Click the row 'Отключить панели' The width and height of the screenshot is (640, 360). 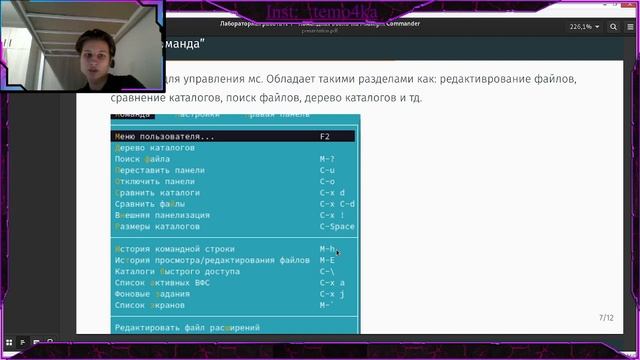click(233, 182)
